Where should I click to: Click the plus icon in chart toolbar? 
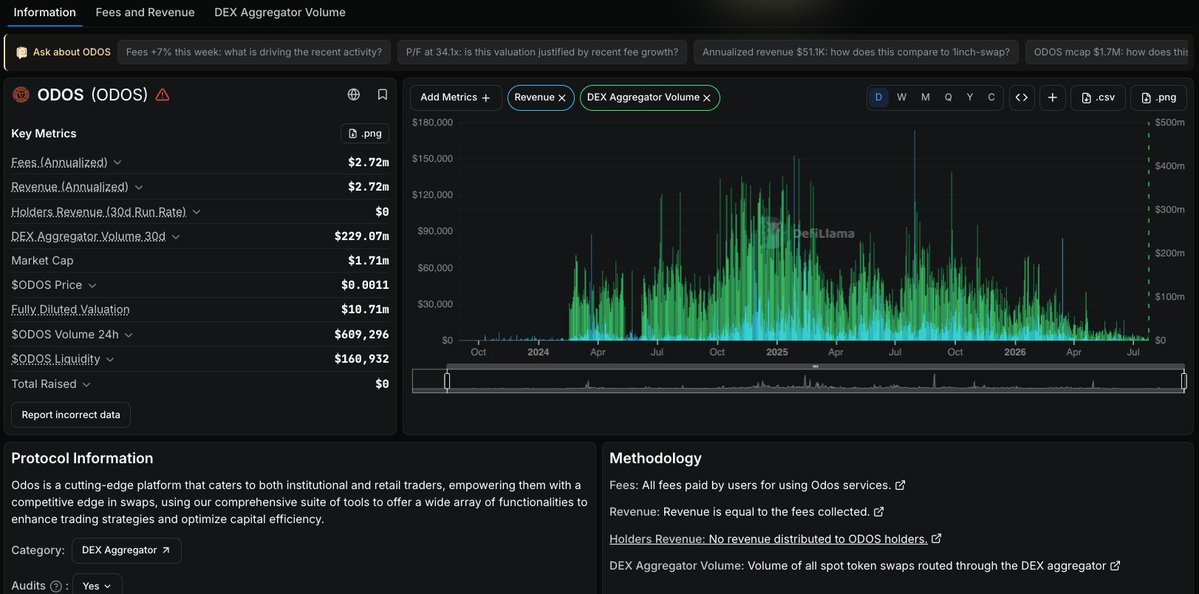[x=1053, y=98]
